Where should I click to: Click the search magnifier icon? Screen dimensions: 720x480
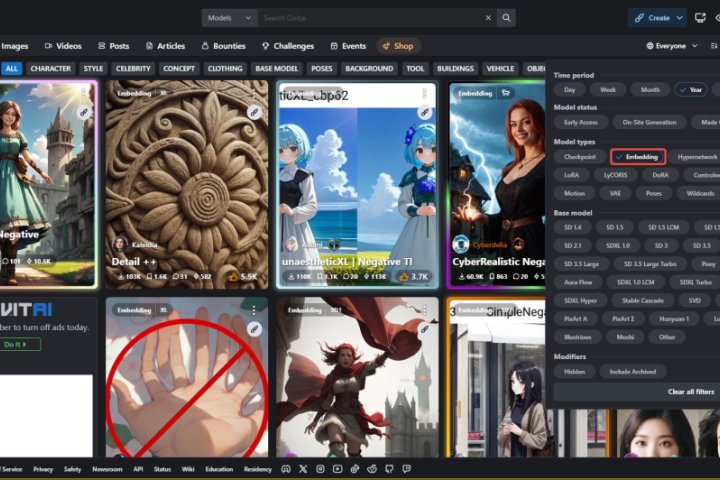point(507,18)
